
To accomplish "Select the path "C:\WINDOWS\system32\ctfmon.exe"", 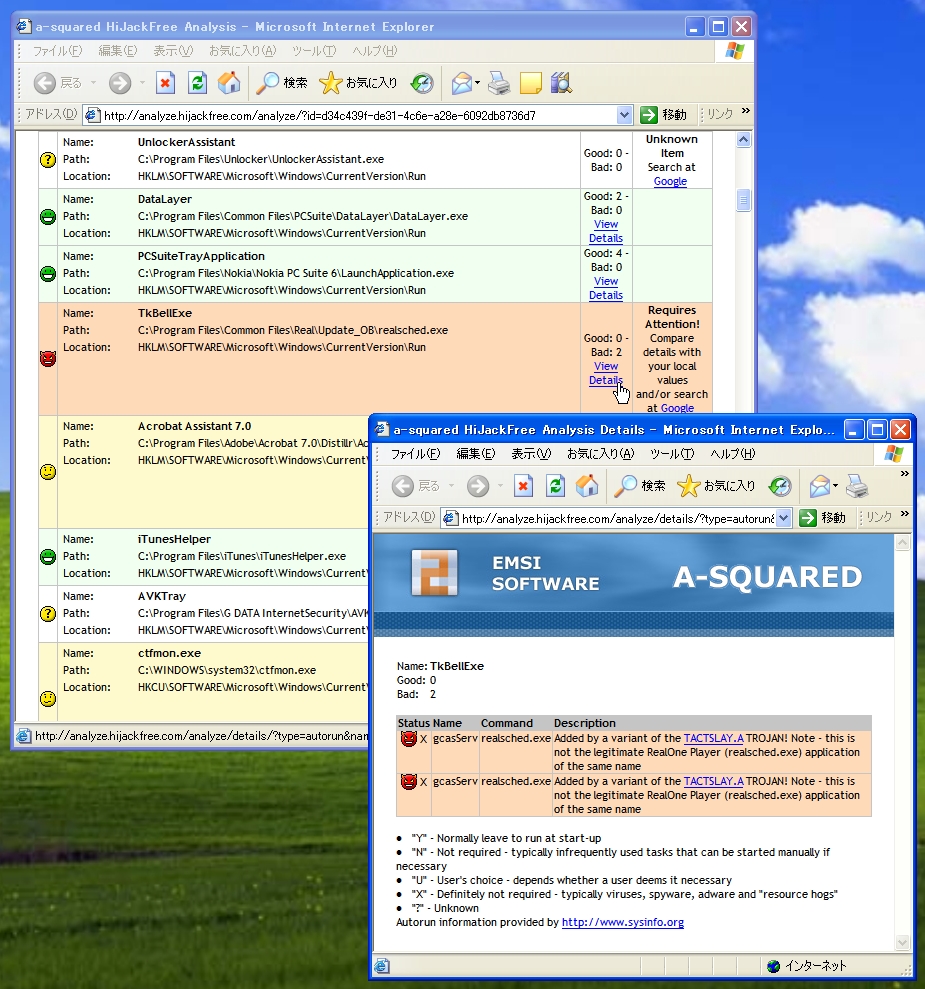I will tap(227, 670).
